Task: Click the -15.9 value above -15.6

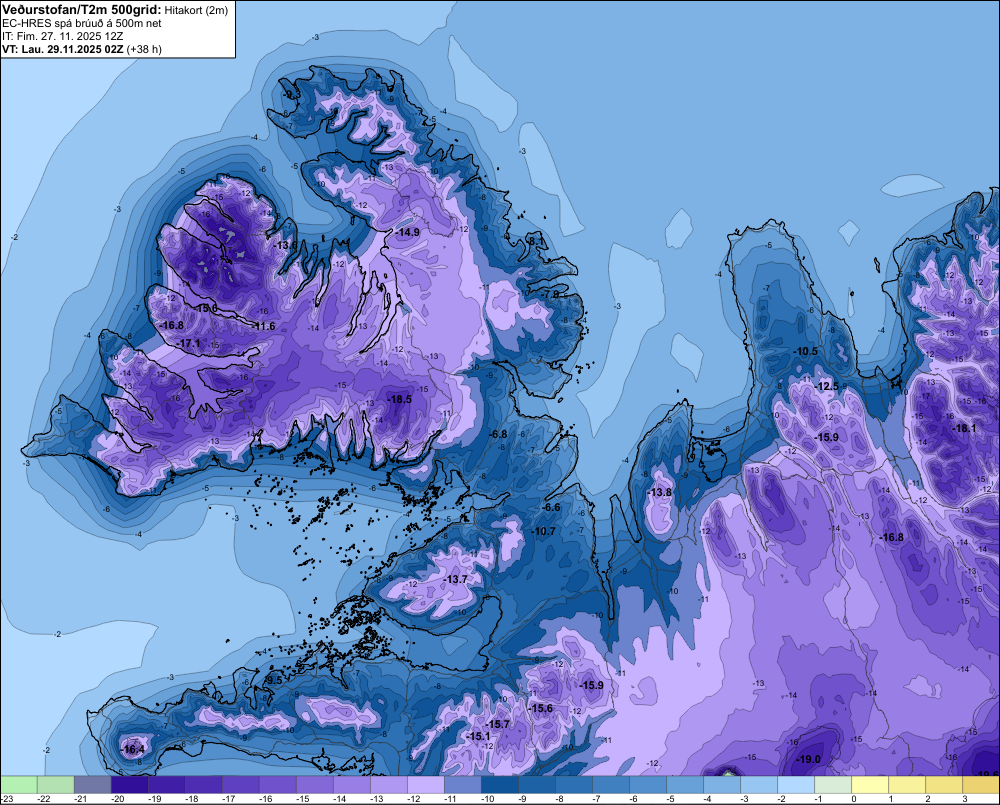Action: tap(591, 685)
